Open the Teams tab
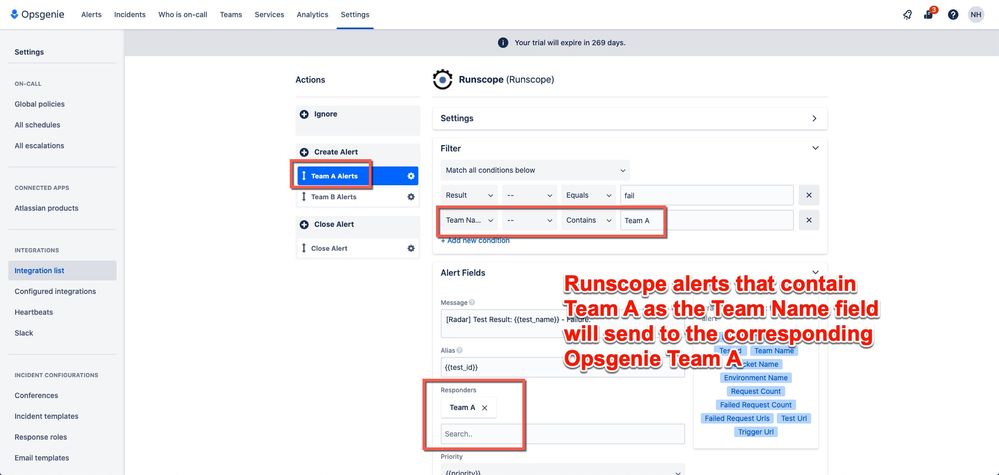The image size is (999, 475). click(231, 15)
